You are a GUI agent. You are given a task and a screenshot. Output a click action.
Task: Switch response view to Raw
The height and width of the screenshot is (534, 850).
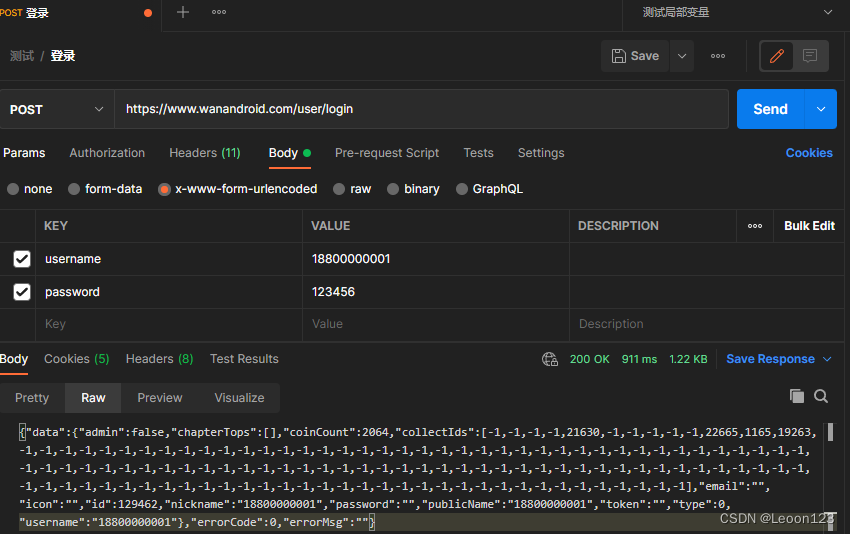[x=93, y=398]
